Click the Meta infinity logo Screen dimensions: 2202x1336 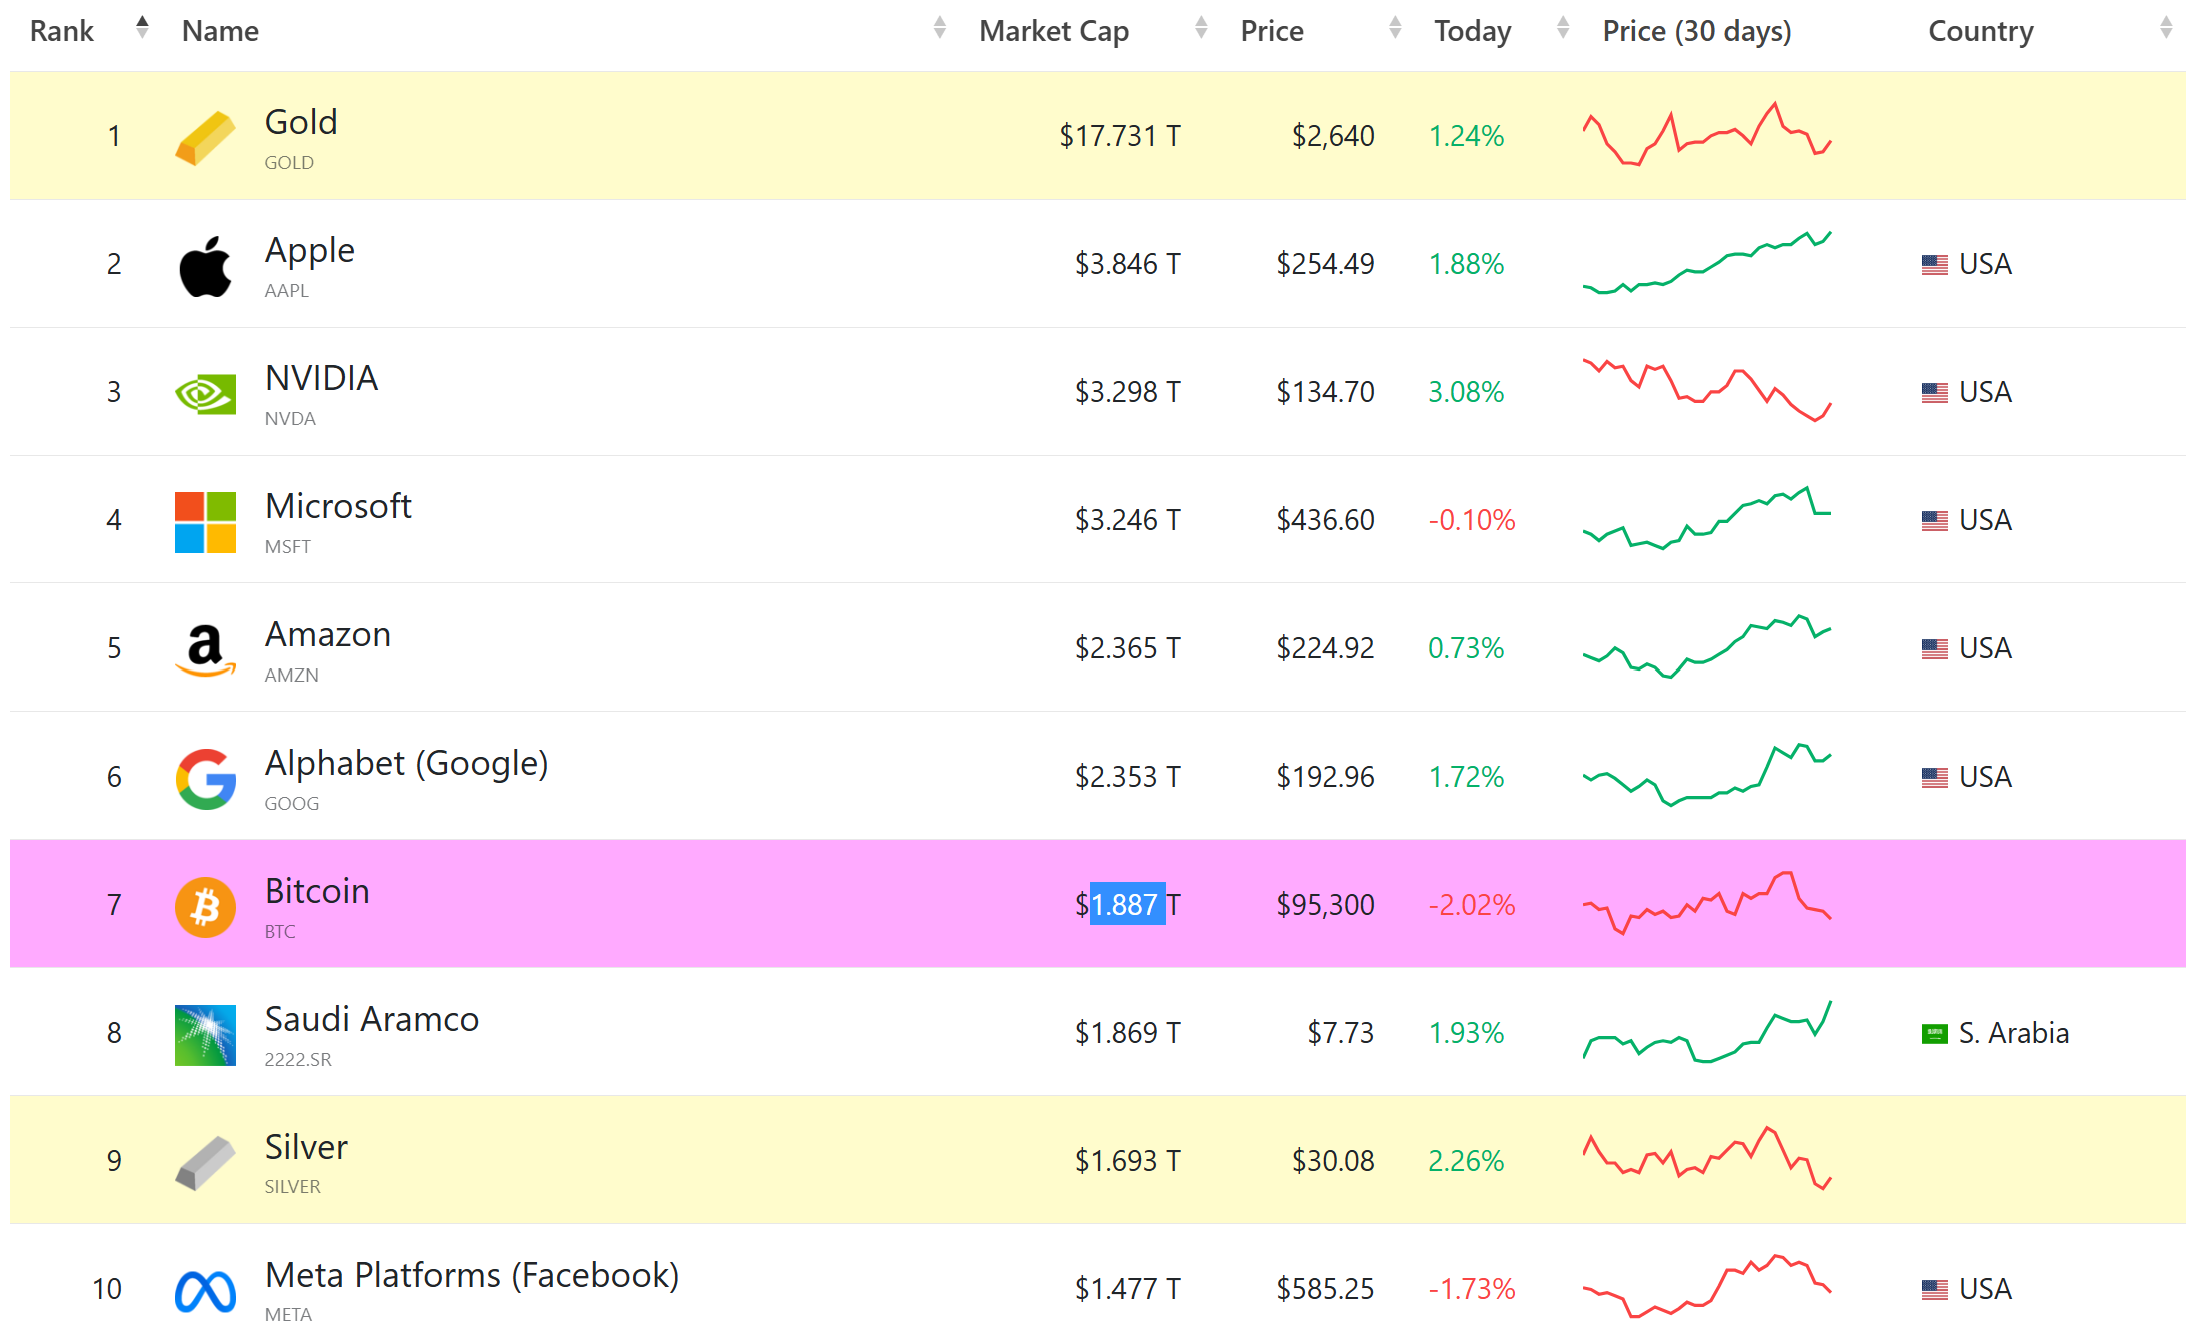click(x=205, y=1291)
